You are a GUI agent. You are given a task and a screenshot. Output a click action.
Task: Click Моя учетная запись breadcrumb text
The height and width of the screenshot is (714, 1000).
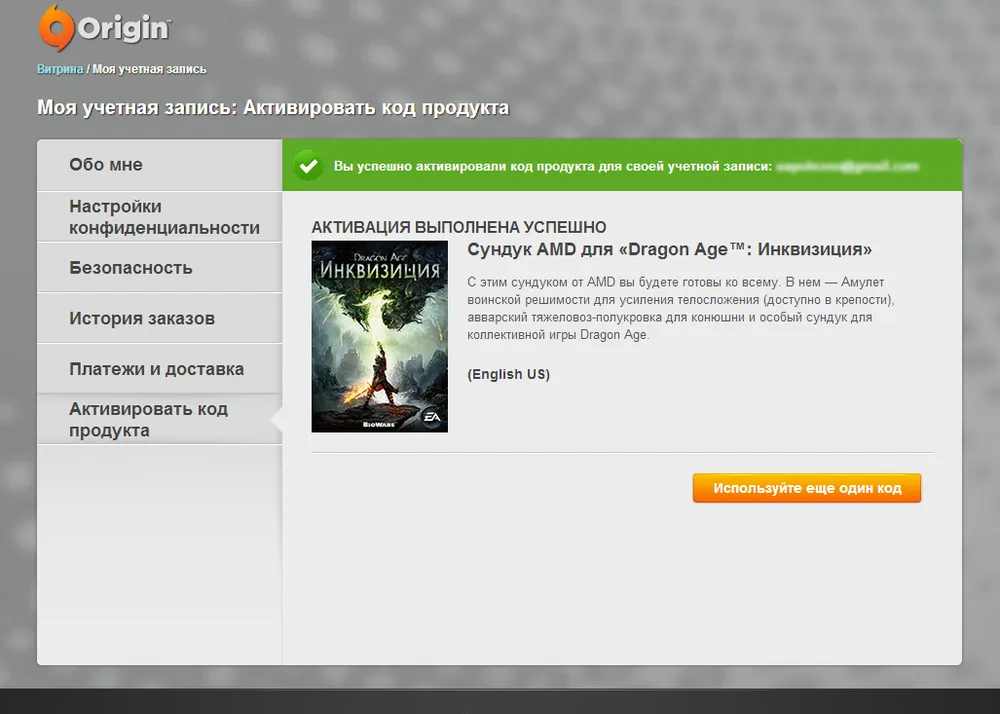pos(149,69)
